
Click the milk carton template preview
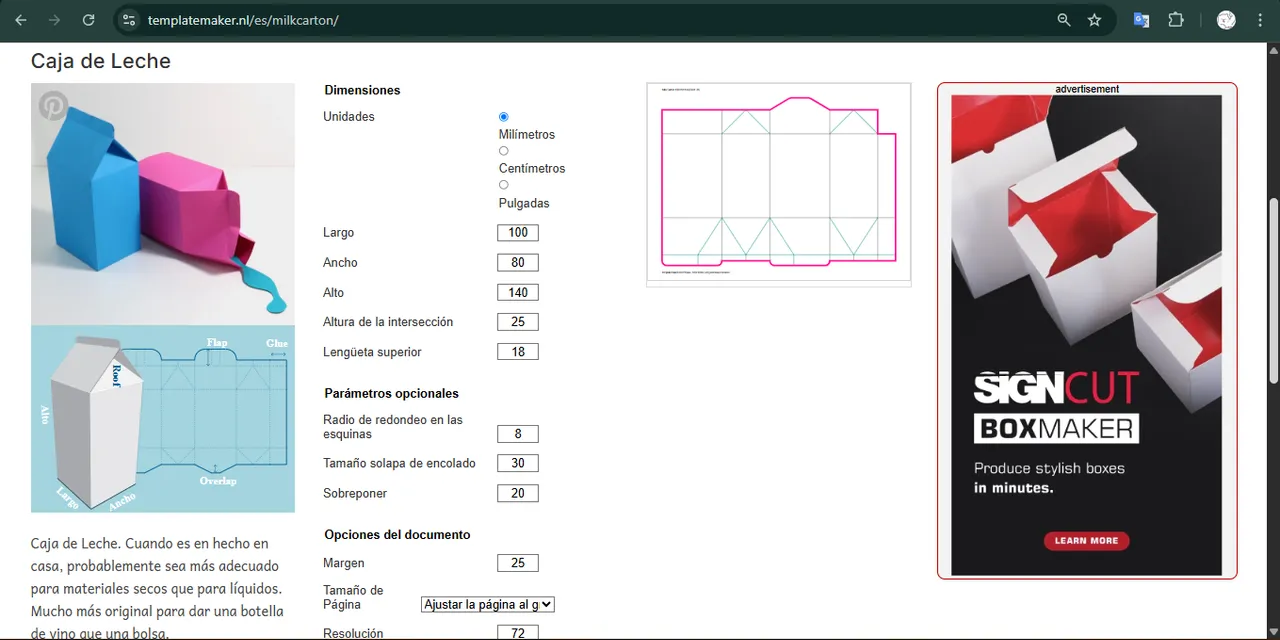pyautogui.click(x=779, y=184)
